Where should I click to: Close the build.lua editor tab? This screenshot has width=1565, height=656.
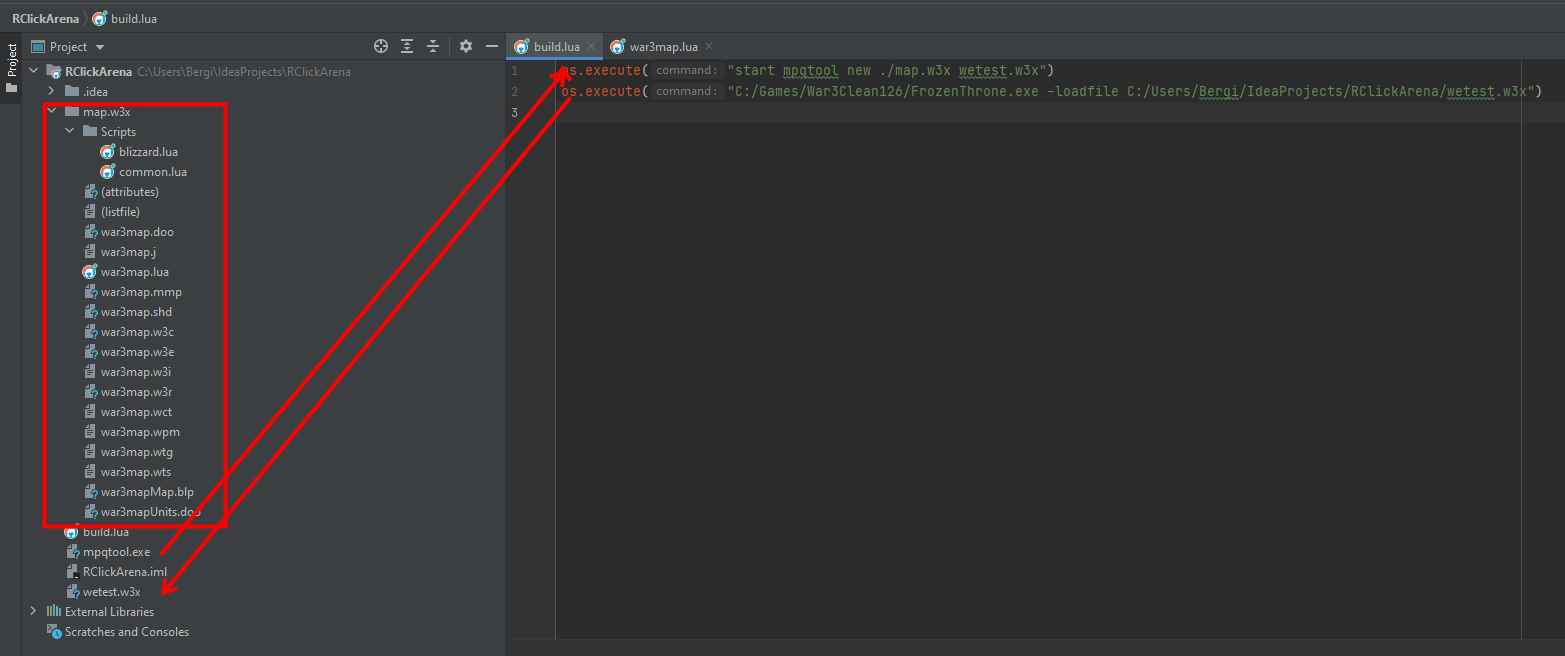point(591,46)
